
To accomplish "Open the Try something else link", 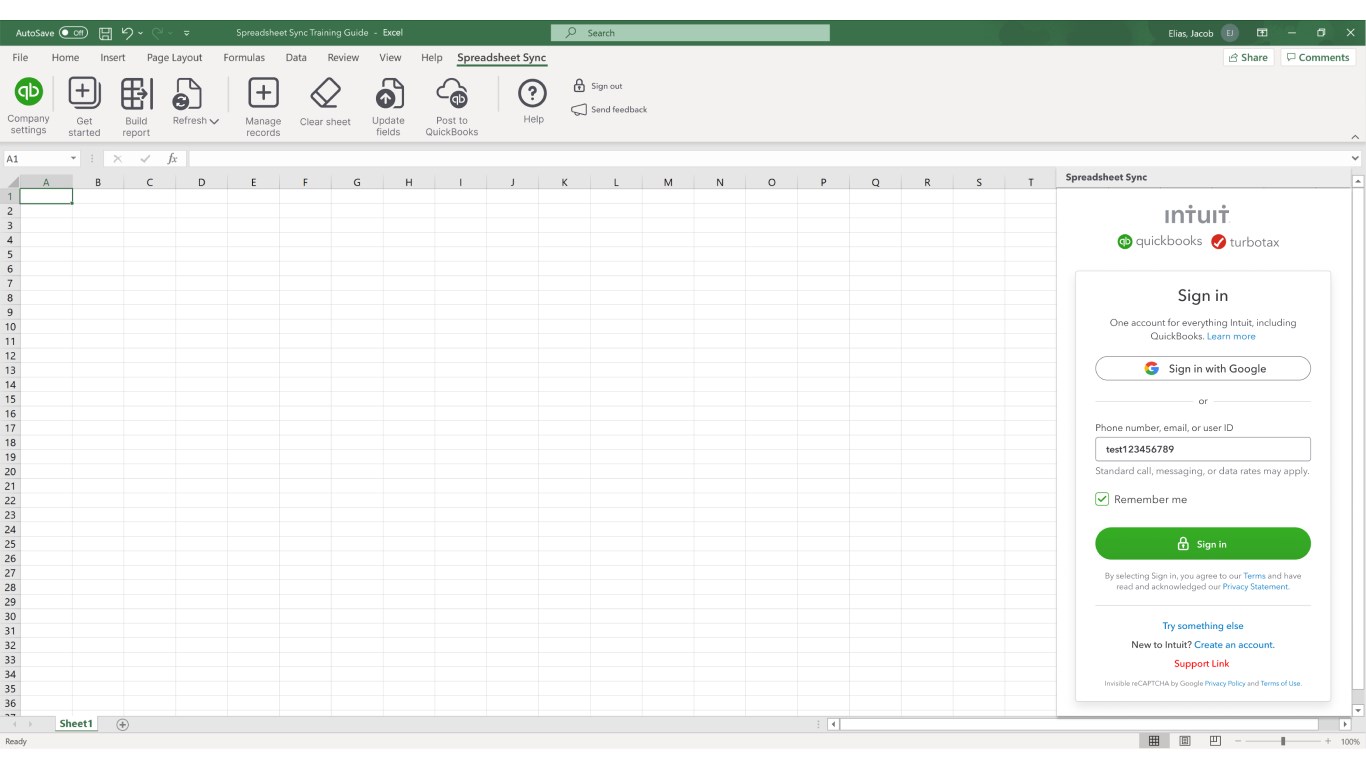I will 1203,626.
